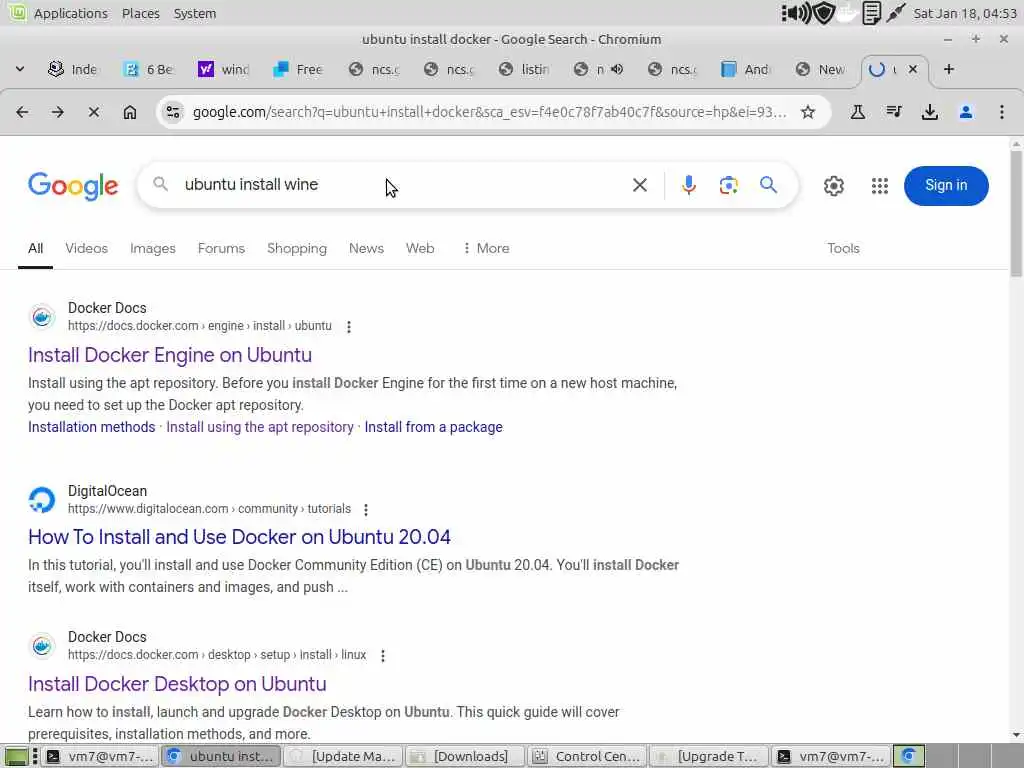Mute the tab playing audio

[x=617, y=69]
